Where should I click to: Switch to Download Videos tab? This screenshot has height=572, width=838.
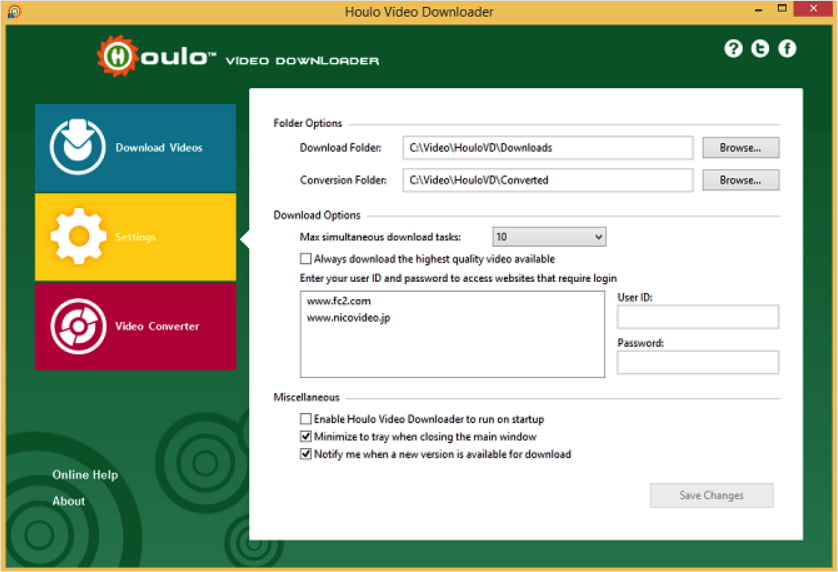click(135, 148)
